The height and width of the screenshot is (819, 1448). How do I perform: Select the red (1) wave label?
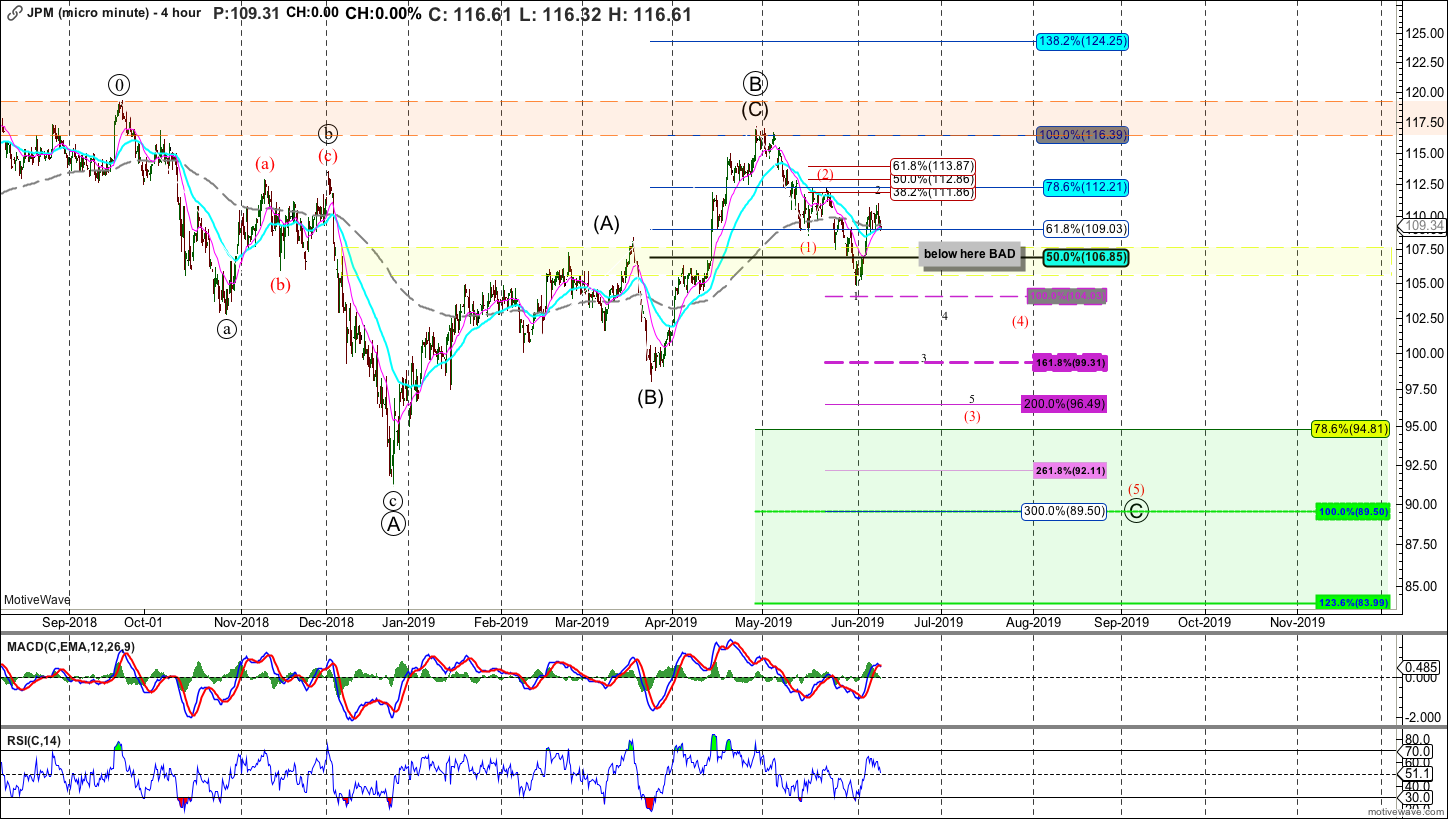pos(808,247)
